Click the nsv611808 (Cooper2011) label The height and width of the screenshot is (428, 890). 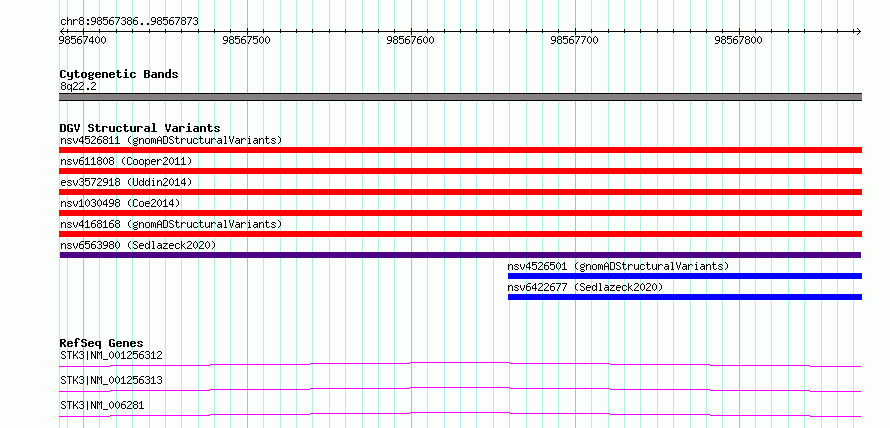coord(126,161)
